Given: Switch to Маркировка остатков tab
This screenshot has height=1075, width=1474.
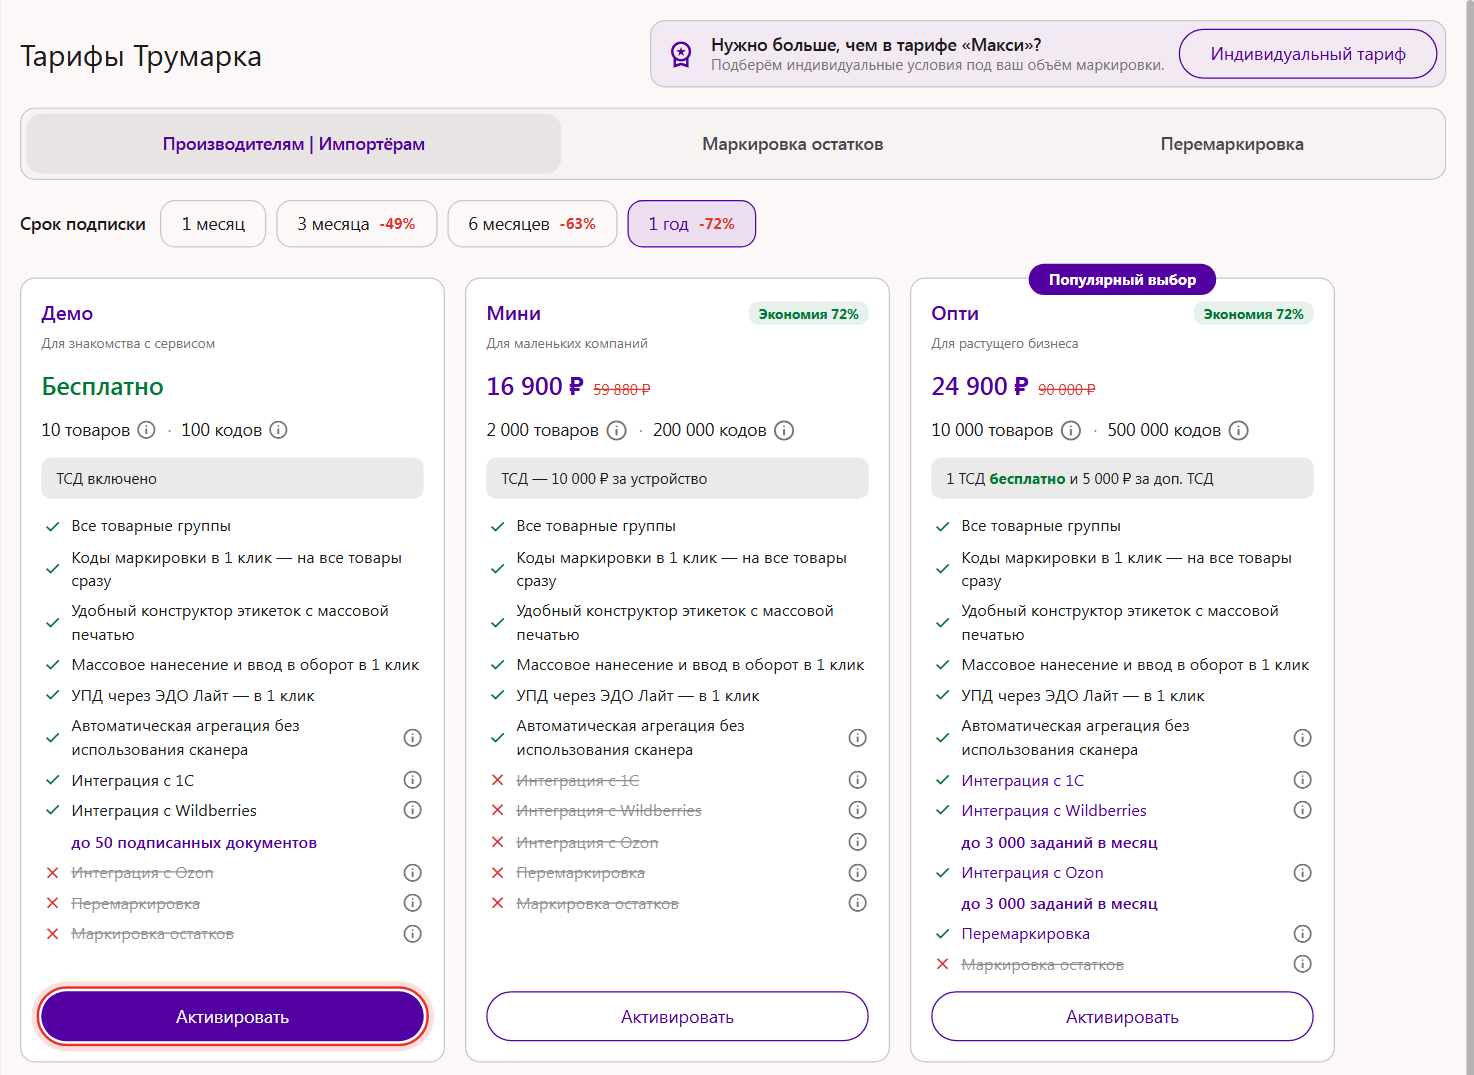Looking at the screenshot, I should point(792,144).
